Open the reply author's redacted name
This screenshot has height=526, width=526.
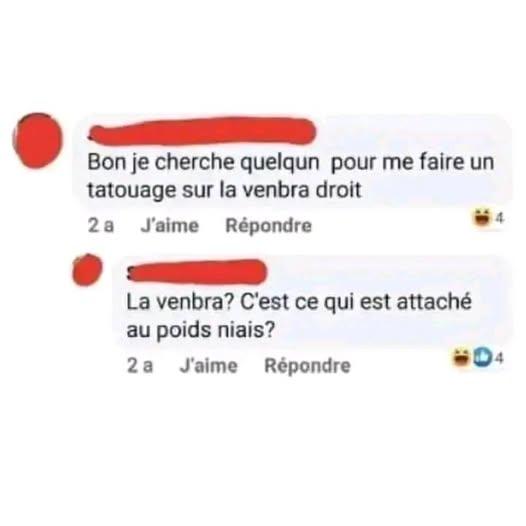pos(197,271)
